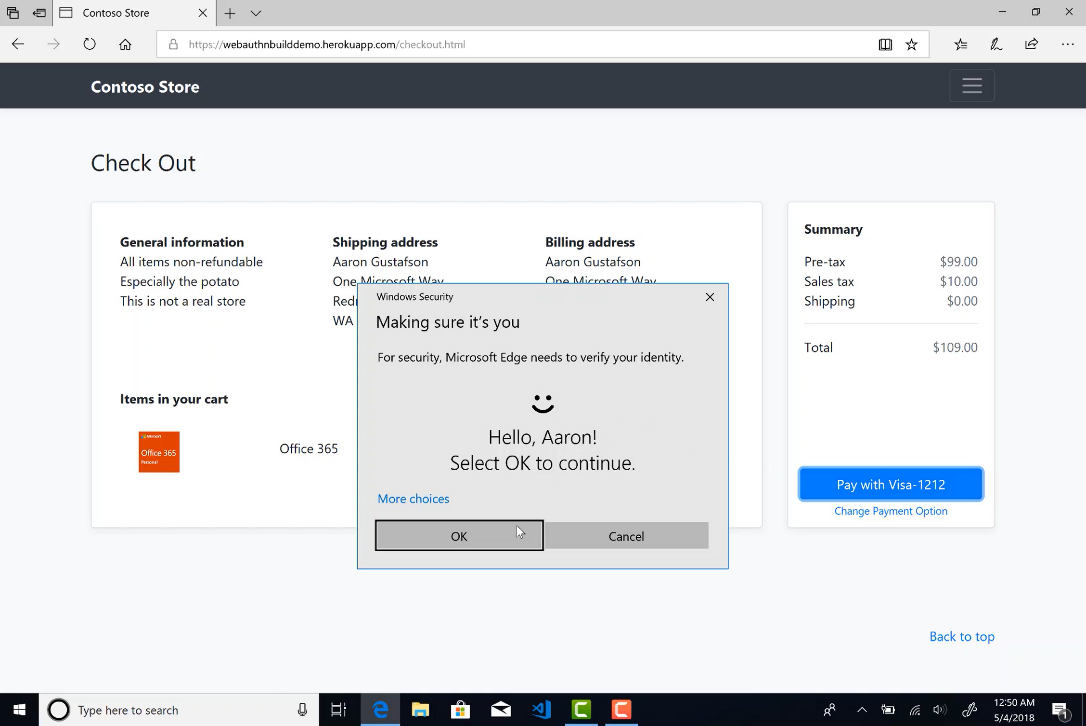Open the Action Center notifications icon
The height and width of the screenshot is (726, 1086).
tap(1060, 709)
